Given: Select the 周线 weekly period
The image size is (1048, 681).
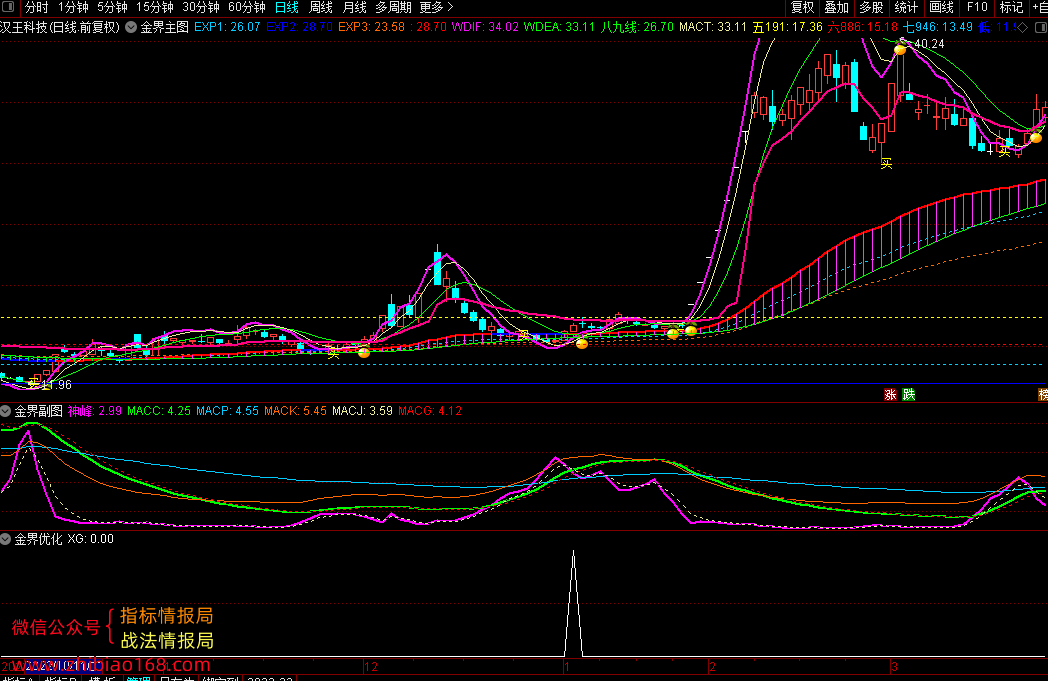Looking at the screenshot, I should pyautogui.click(x=321, y=7).
